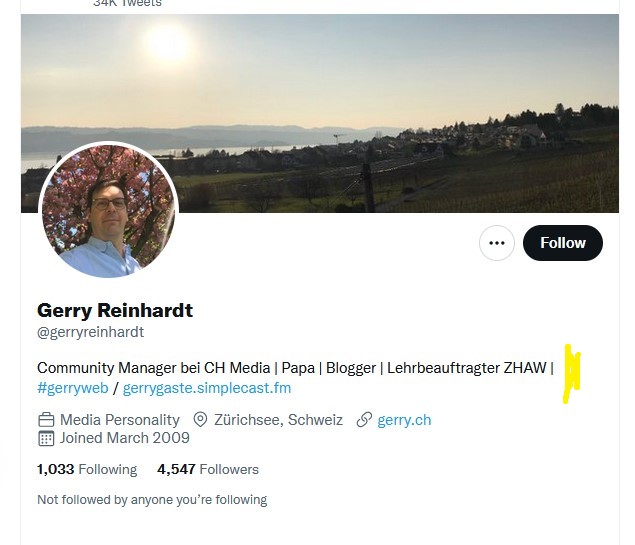Click "Not followed by anyone you're following"
The image size is (635, 545).
[x=152, y=500]
